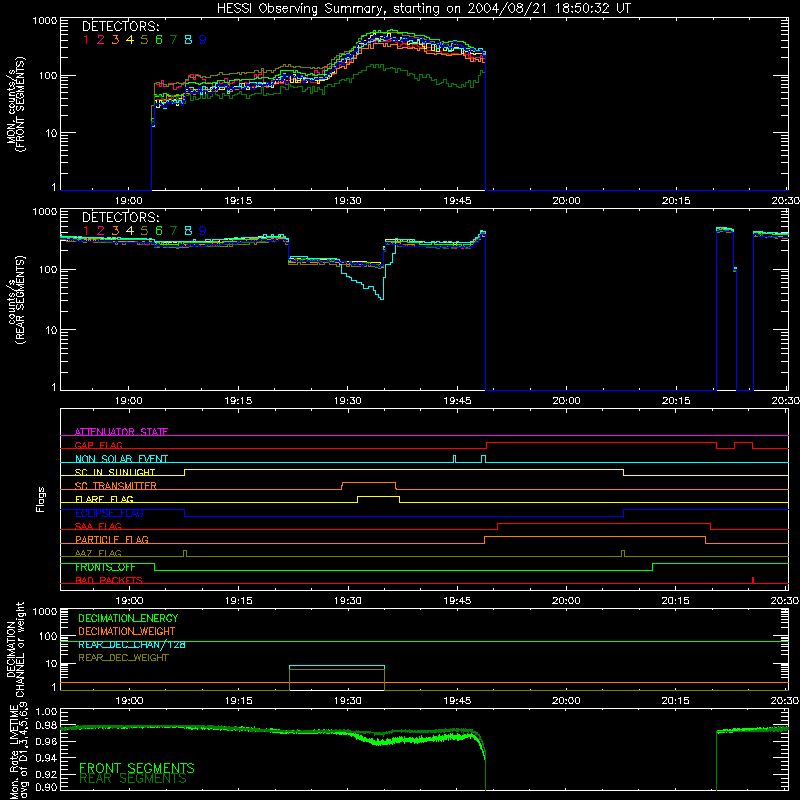Click the HESSI Observing Summary title text

(423, 9)
